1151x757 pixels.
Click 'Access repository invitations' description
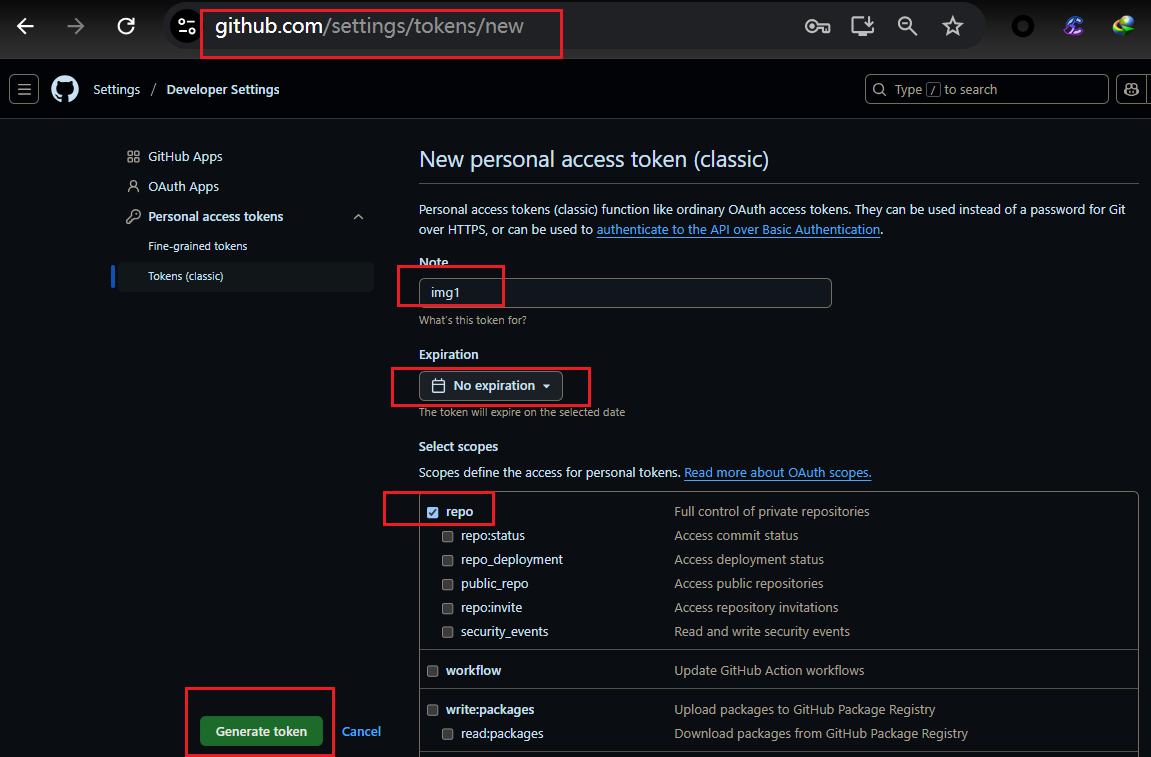pyautogui.click(x=756, y=608)
